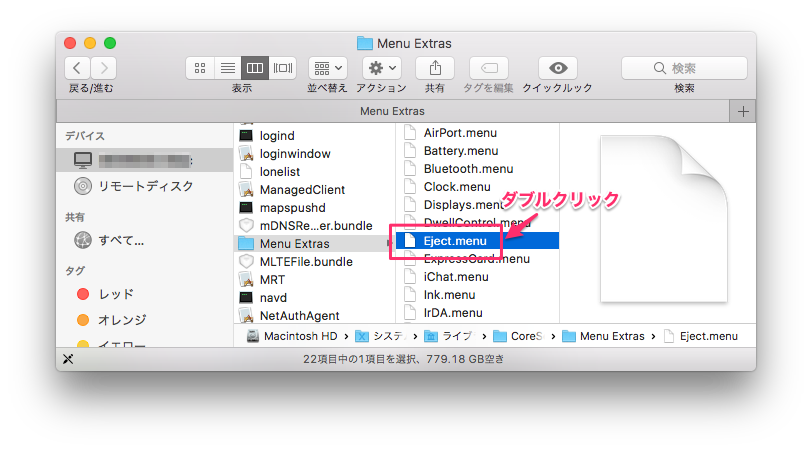
Task: Select IrDA.menu file
Action: (x=477, y=313)
